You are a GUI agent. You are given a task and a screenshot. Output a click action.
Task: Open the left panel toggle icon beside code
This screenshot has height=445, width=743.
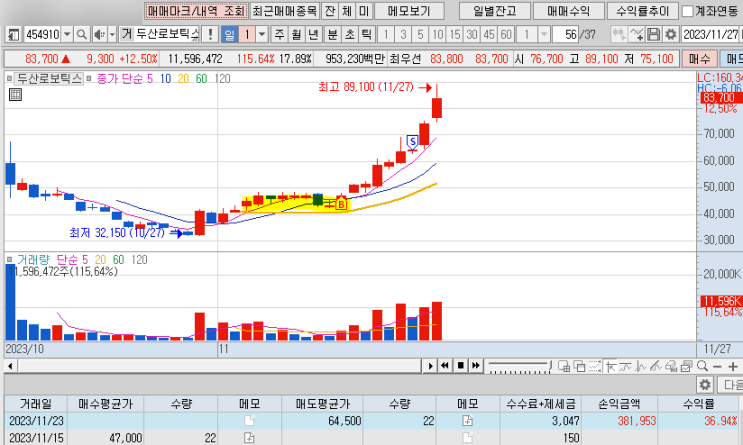[14, 35]
